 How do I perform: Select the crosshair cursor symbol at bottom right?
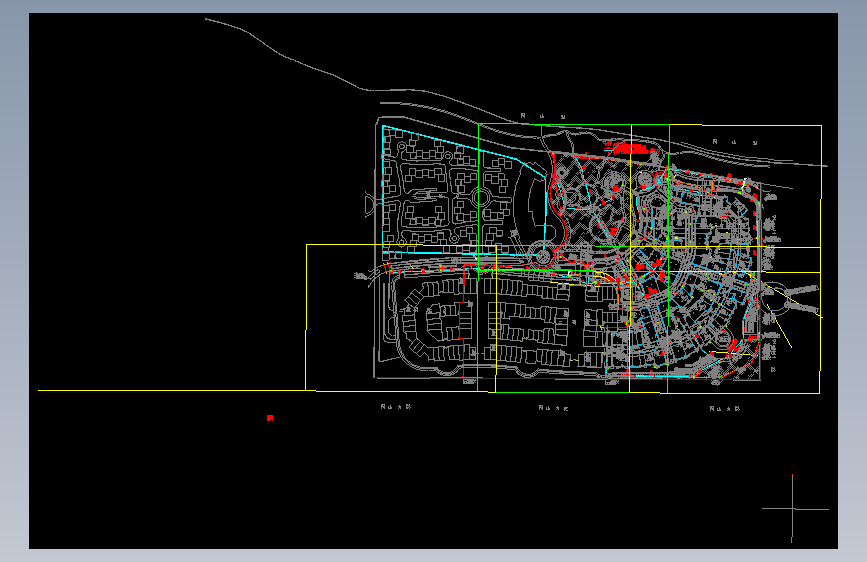coord(793,508)
